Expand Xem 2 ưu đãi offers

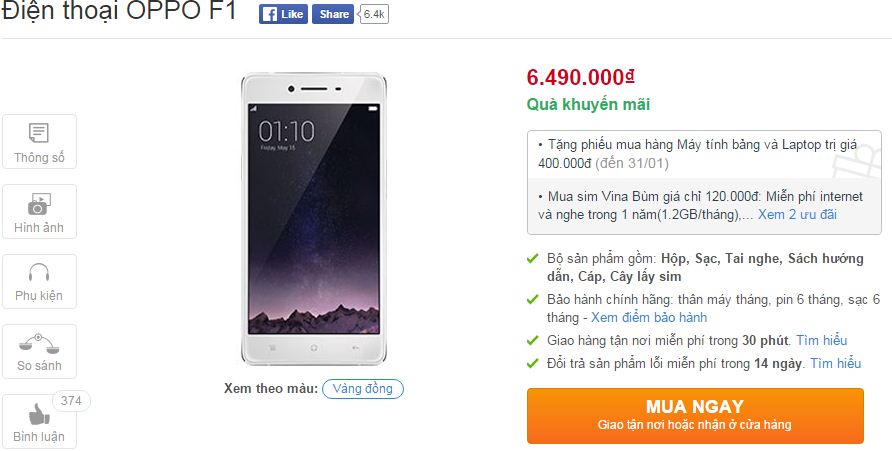coord(797,214)
